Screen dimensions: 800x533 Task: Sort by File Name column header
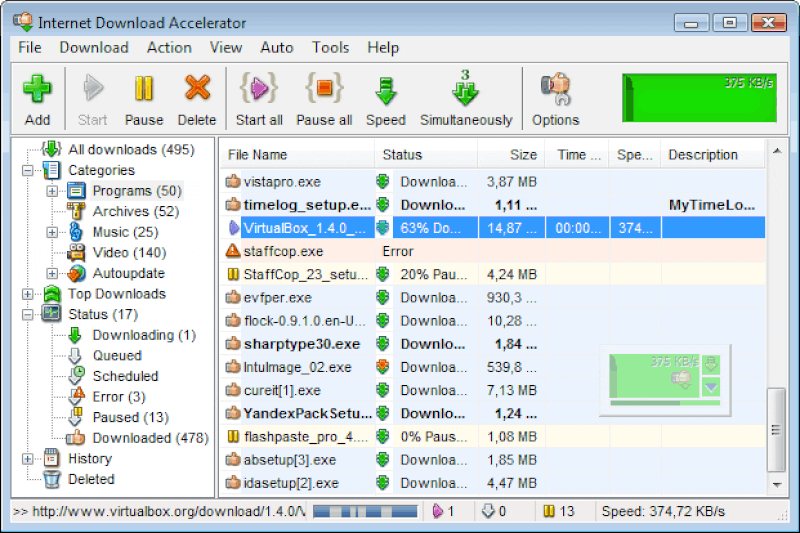click(297, 155)
